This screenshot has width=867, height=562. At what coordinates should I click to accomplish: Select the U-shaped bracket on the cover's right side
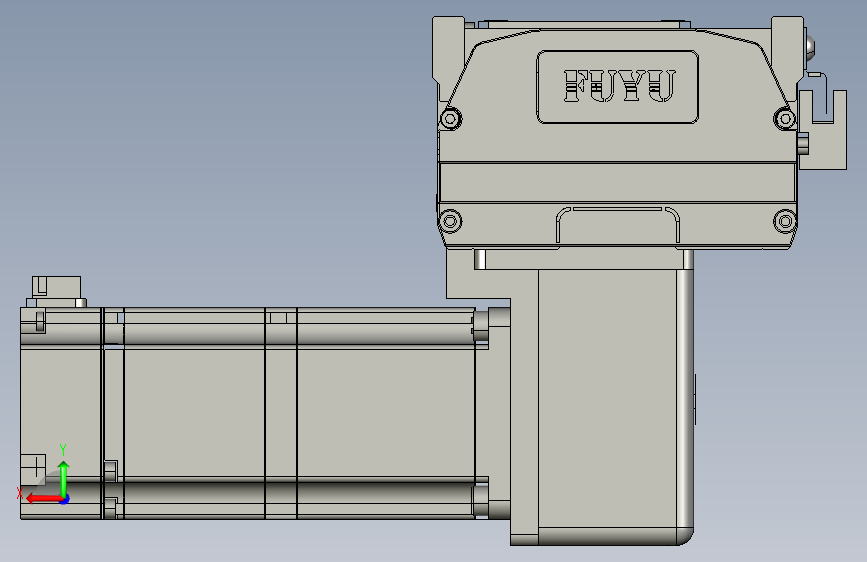(823, 130)
